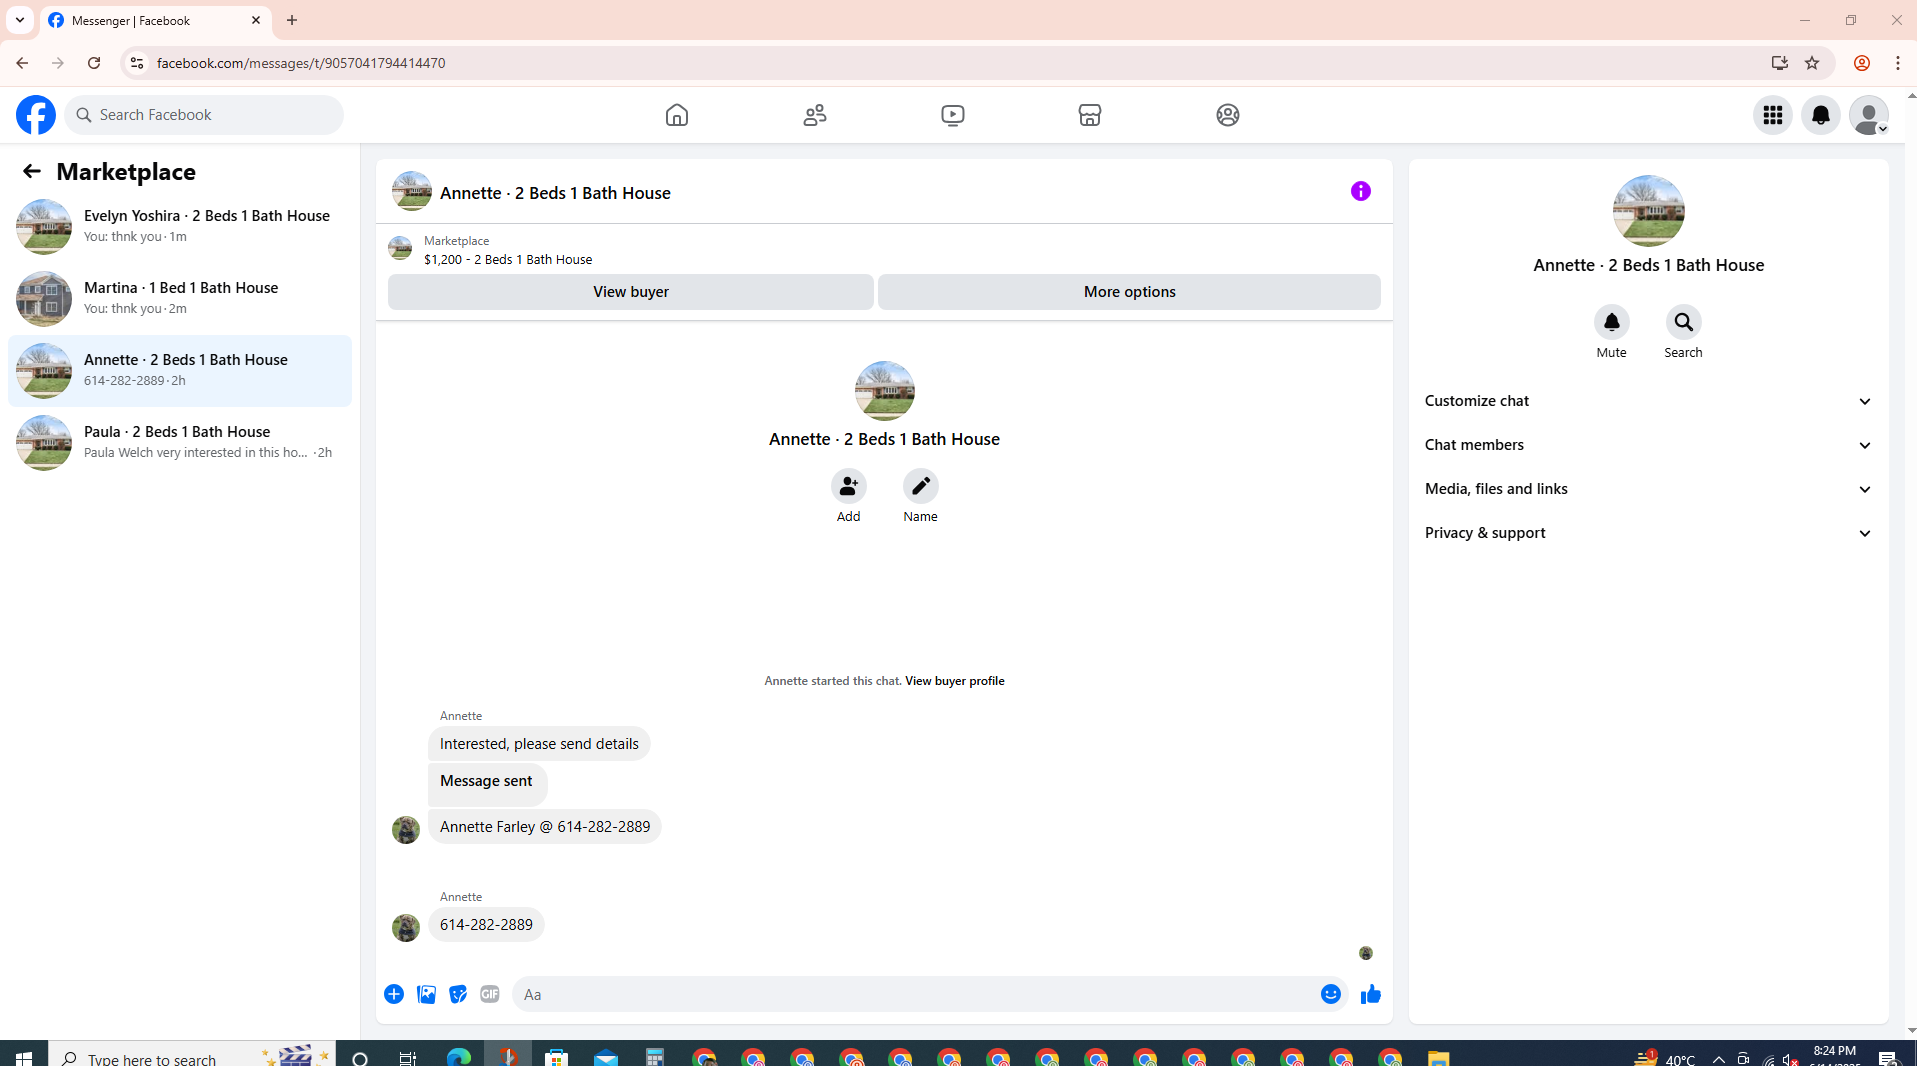This screenshot has height=1066, width=1917.
Task: Click 'Interested, please send details' message
Action: (539, 744)
